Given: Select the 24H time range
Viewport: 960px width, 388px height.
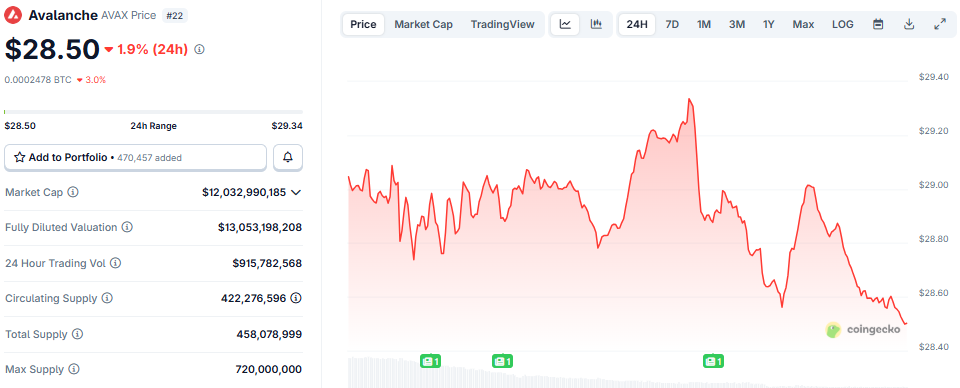Looking at the screenshot, I should [x=637, y=24].
